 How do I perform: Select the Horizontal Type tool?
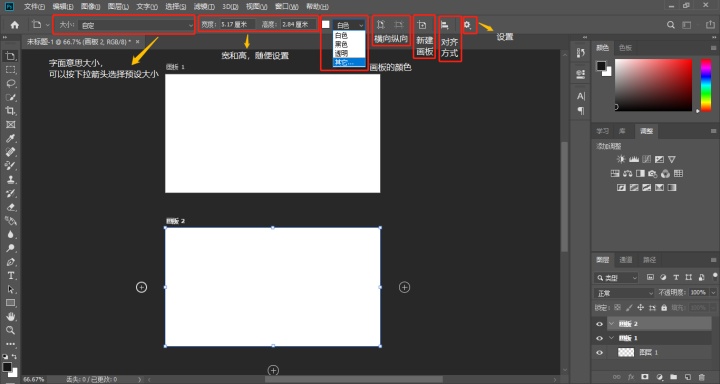pos(10,276)
